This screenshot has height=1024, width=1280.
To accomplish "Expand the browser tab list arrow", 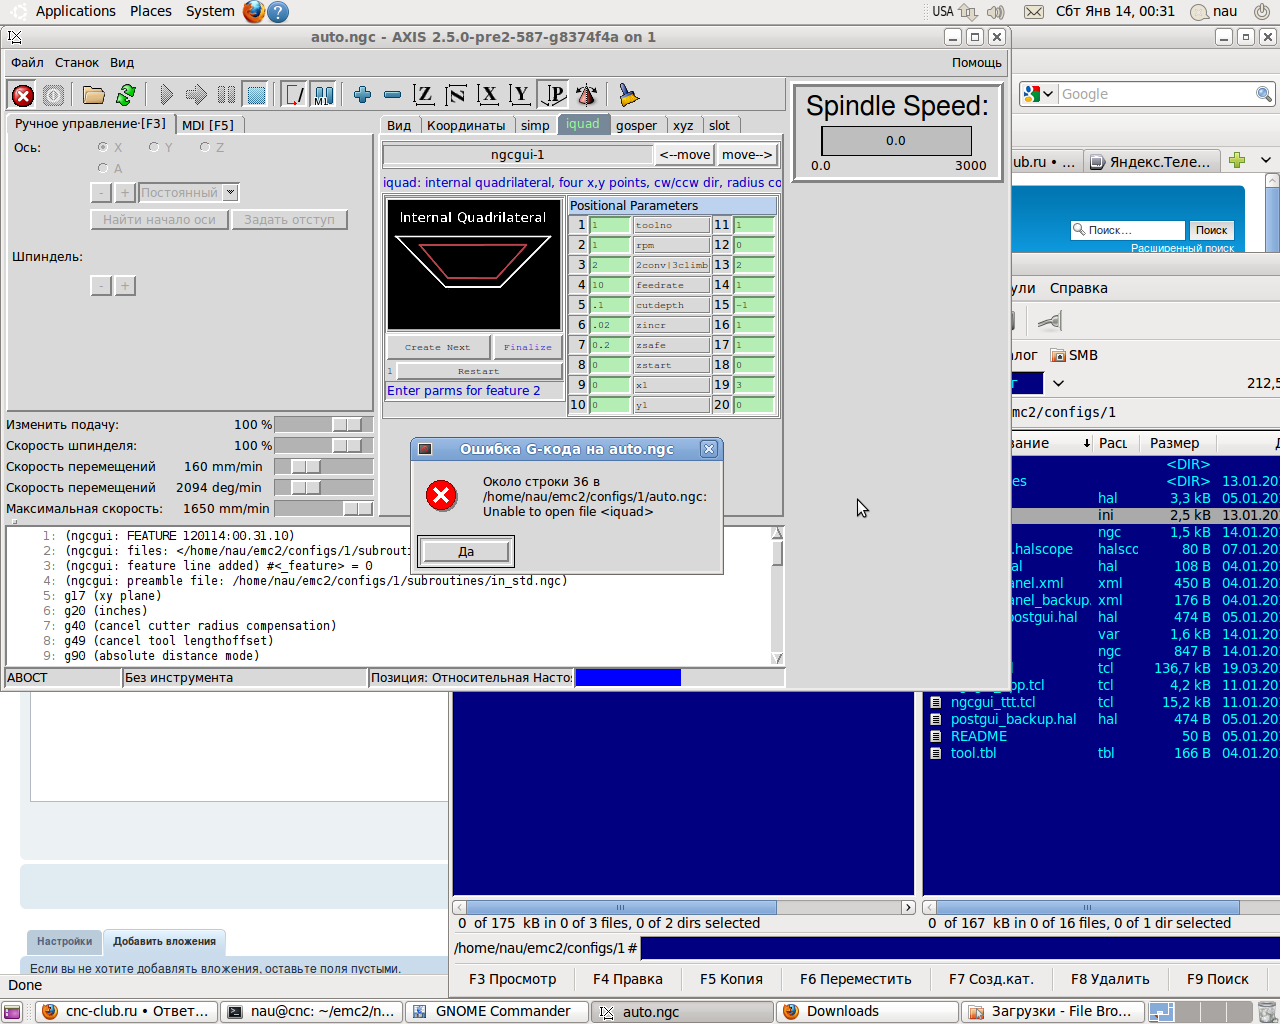I will pyautogui.click(x=1266, y=160).
